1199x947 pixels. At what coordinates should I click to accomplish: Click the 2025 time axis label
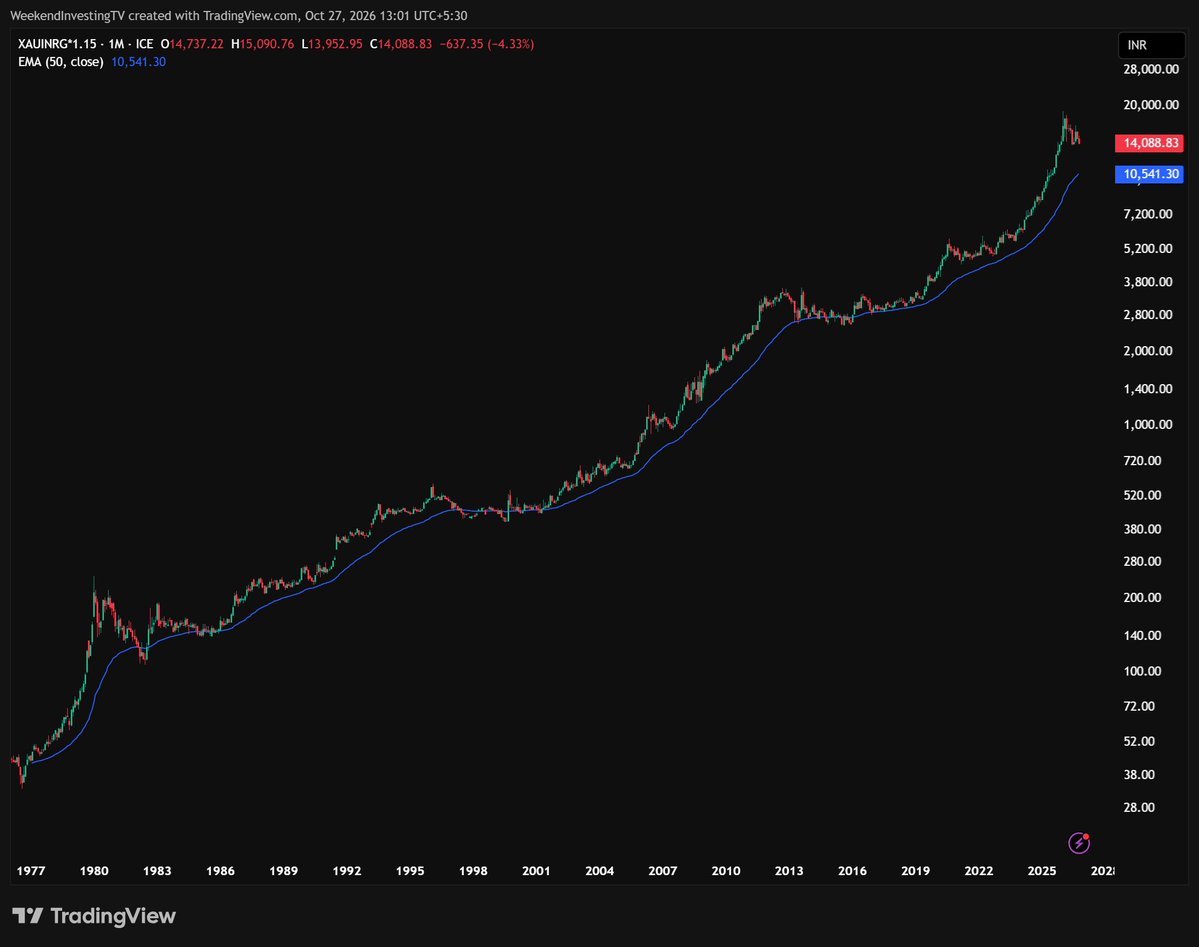[x=1042, y=871]
